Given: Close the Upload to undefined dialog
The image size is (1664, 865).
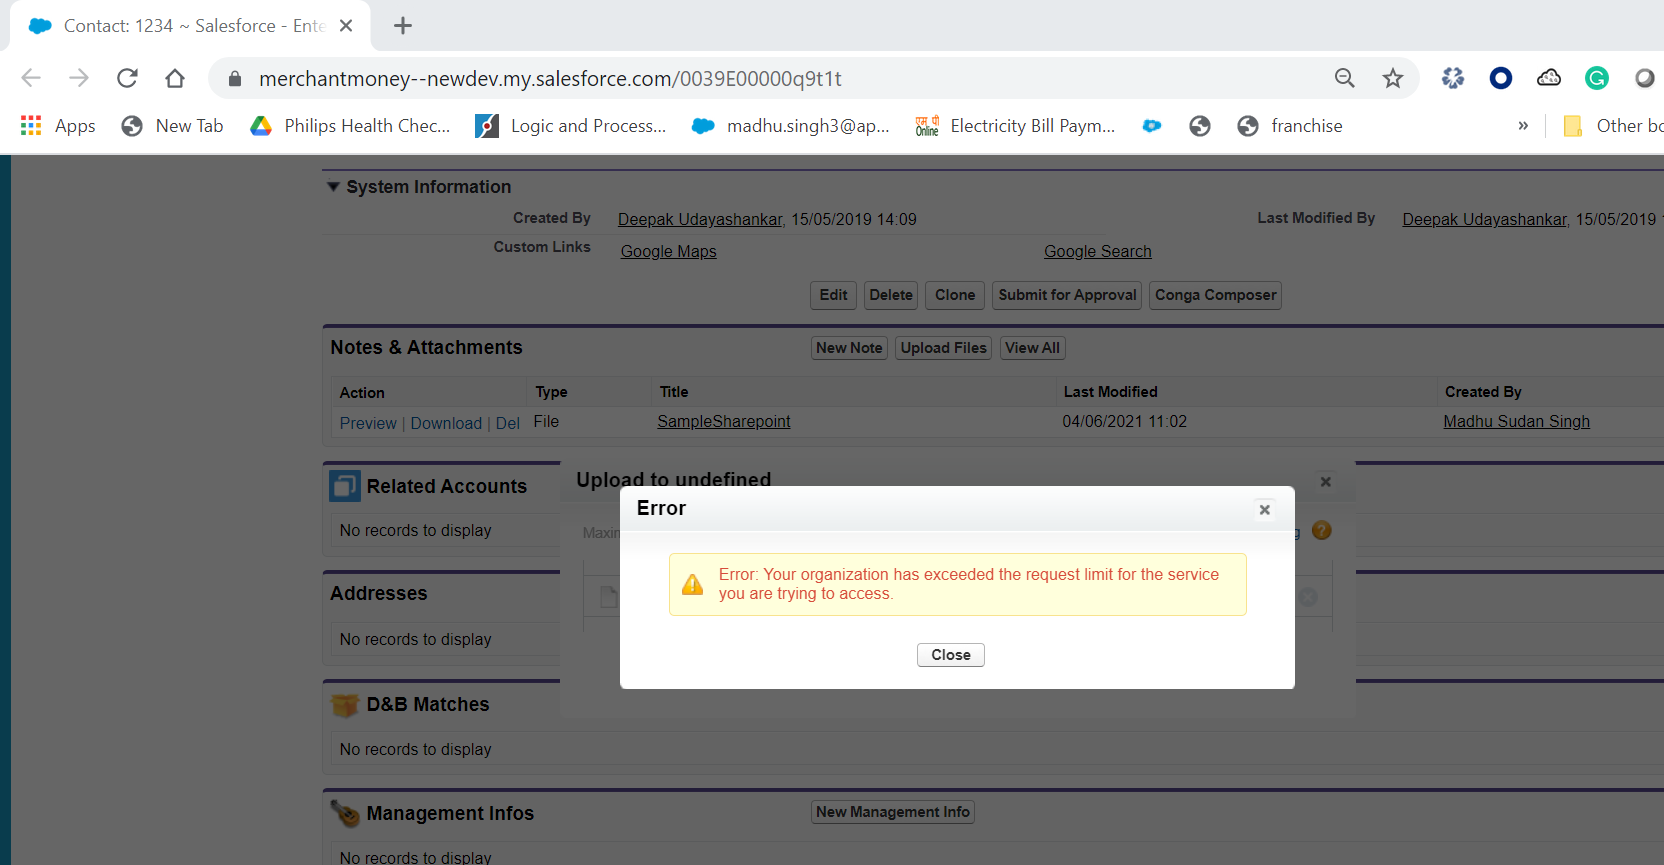Looking at the screenshot, I should pyautogui.click(x=1326, y=482).
